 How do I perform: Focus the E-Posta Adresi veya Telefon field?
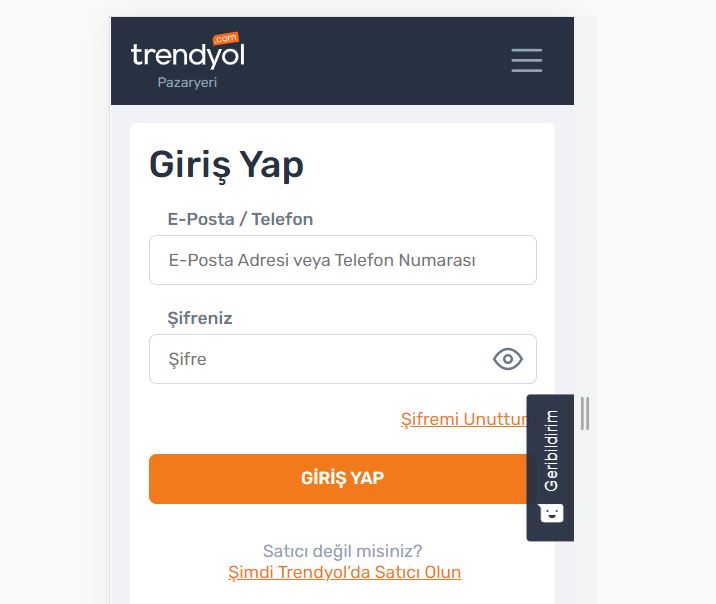343,260
